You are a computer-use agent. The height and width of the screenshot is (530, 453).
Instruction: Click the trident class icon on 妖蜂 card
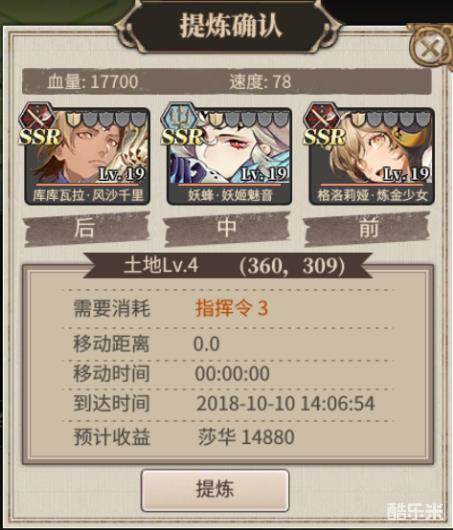click(179, 117)
